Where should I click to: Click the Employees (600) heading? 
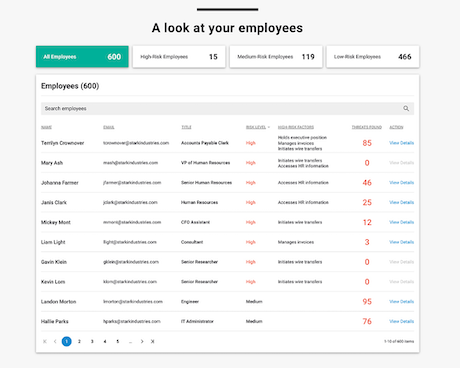tap(70, 86)
